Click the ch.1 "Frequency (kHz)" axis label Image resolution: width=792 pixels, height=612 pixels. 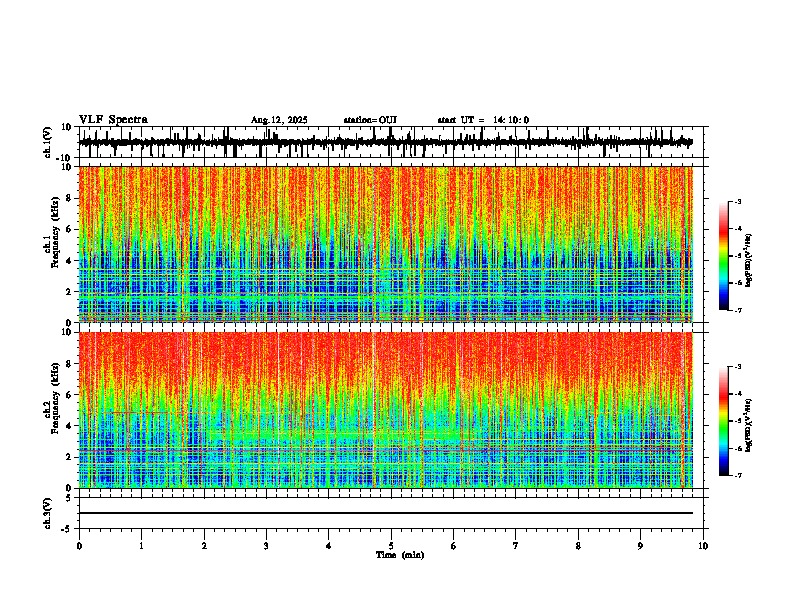(55, 233)
